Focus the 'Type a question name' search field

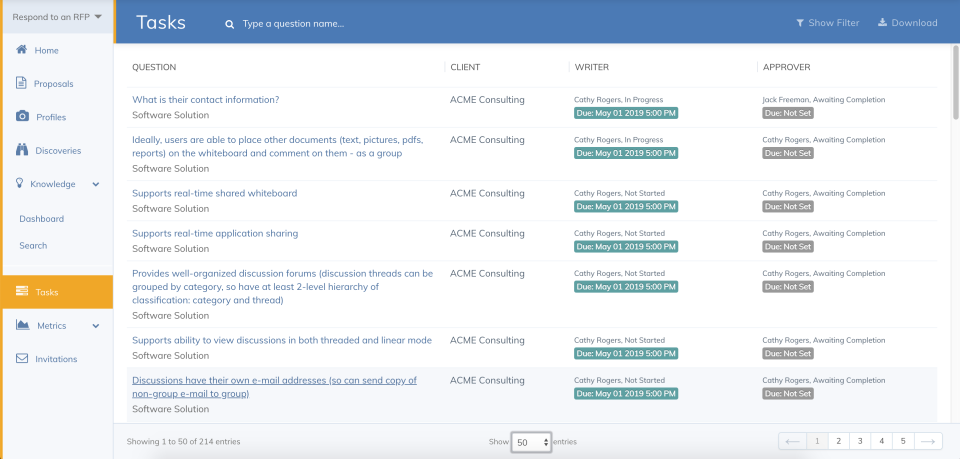pos(293,24)
